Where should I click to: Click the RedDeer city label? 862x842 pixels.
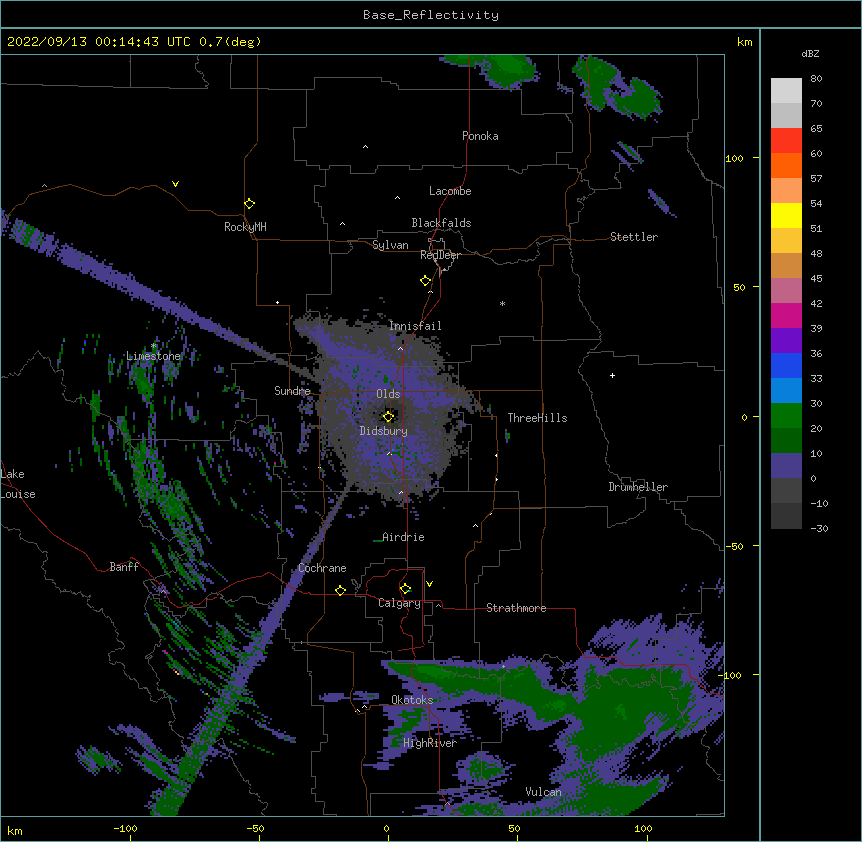[440, 255]
